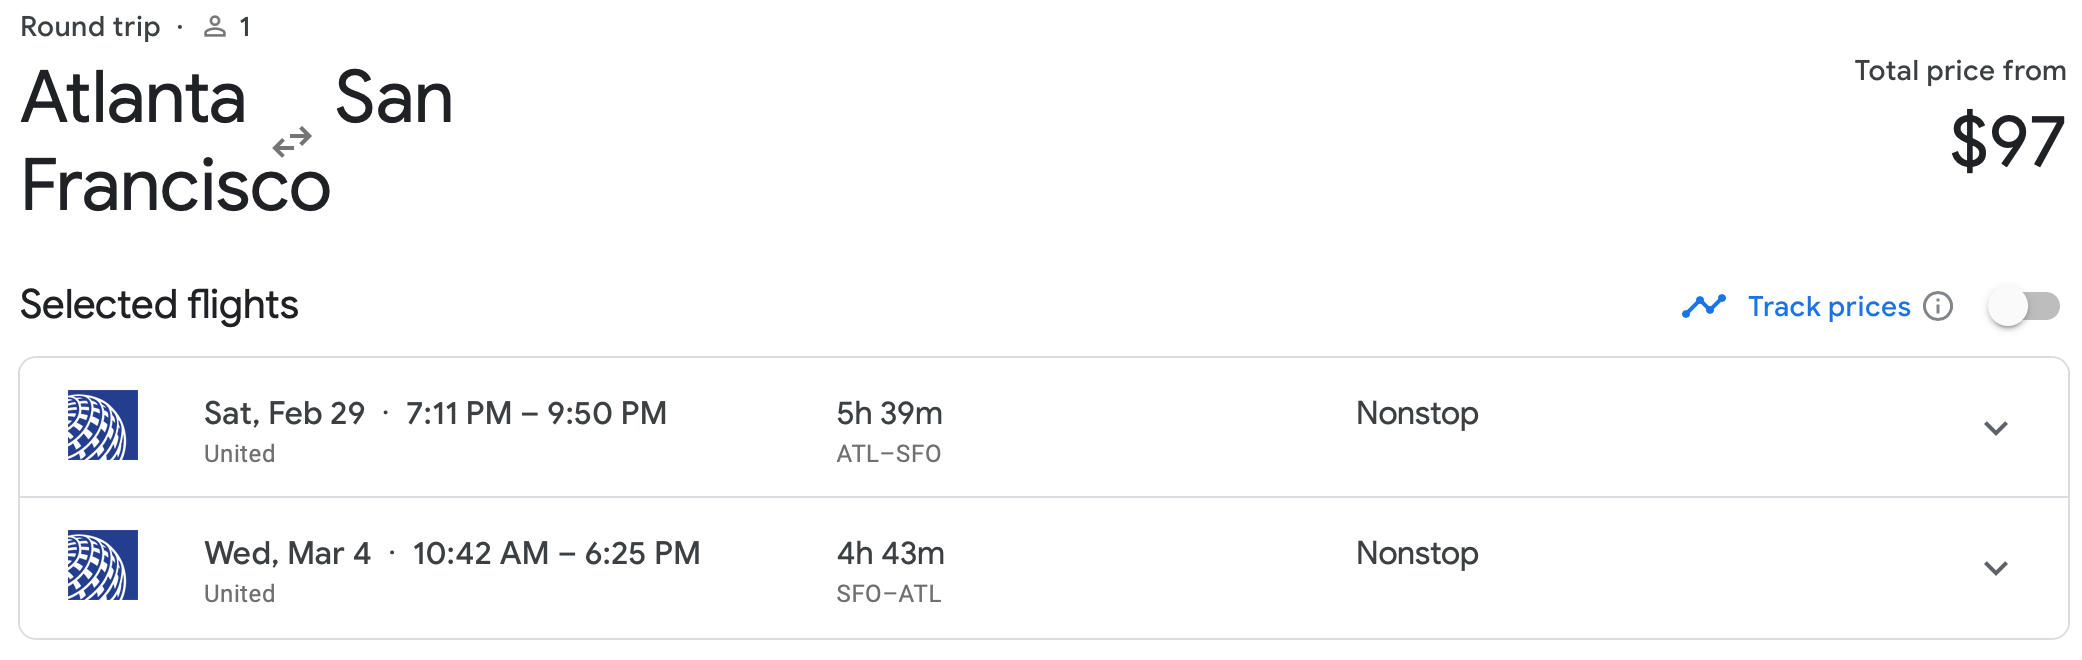Select the Wed, Mar 4 return time text
Screen dimensions: 2082x660
[x=556, y=553]
